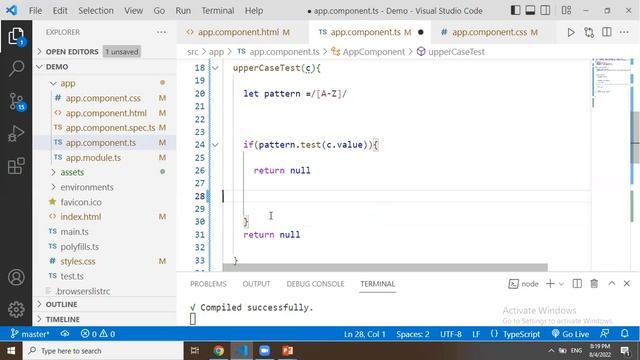Select the node terminal instance
Screen dimensions: 640x360
click(x=524, y=284)
